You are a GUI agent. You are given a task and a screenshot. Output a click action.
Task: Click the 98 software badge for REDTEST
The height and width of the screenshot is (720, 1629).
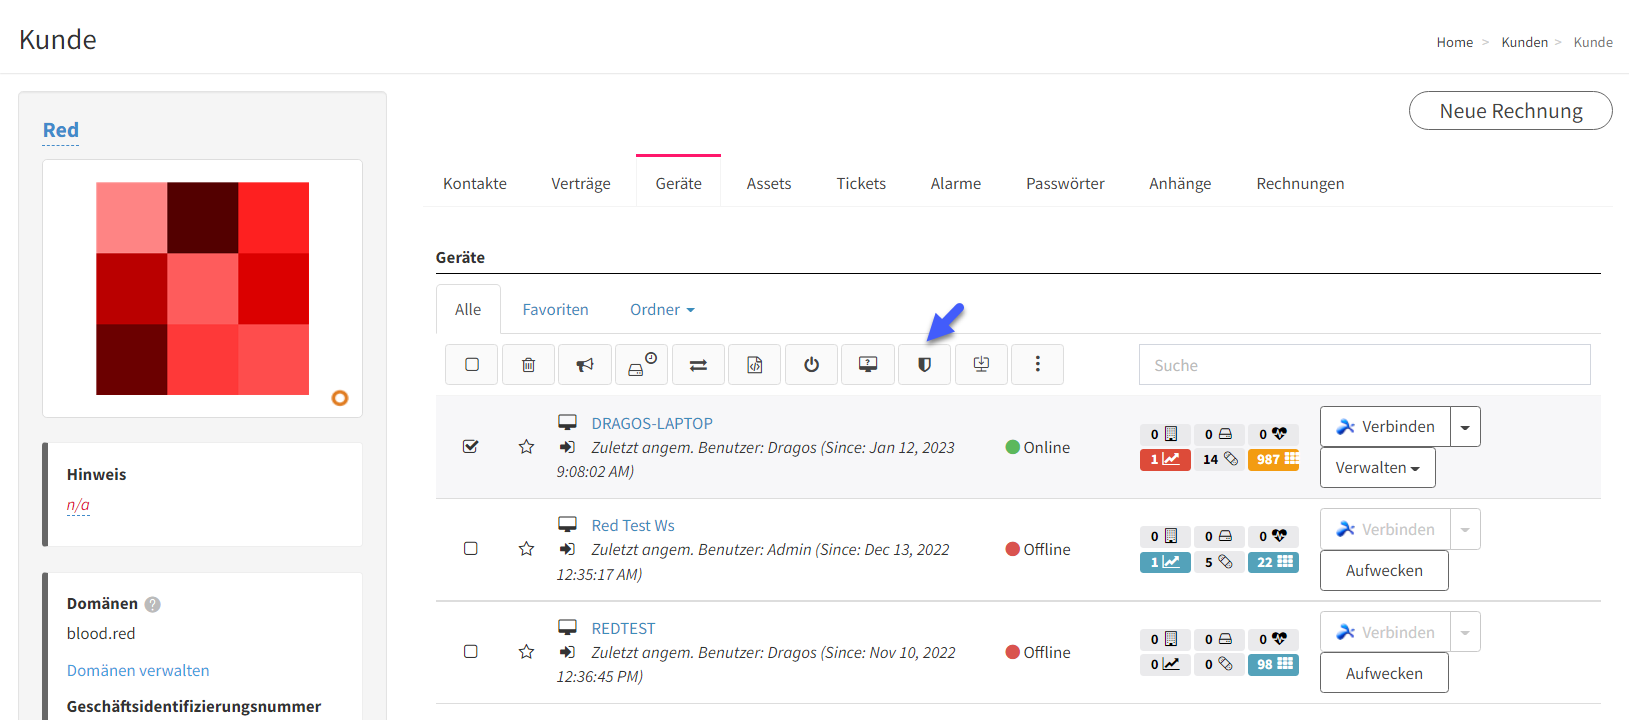tap(1273, 664)
